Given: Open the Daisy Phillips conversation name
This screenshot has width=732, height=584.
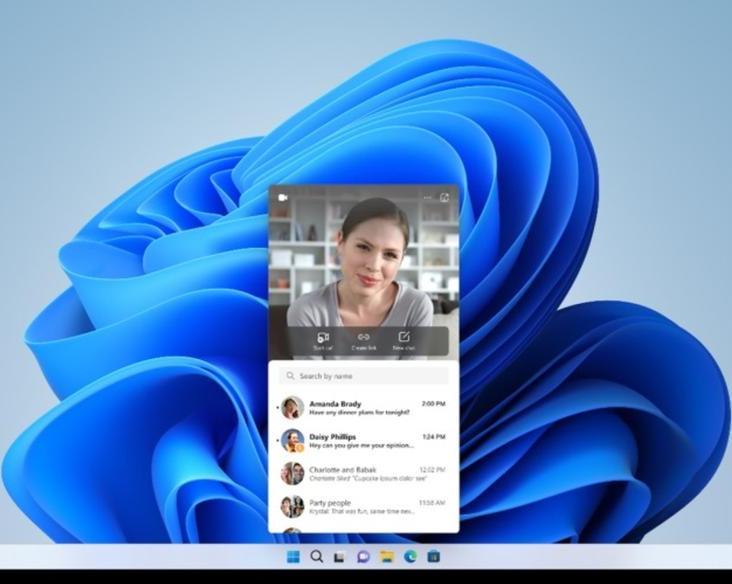Looking at the screenshot, I should (x=332, y=437).
